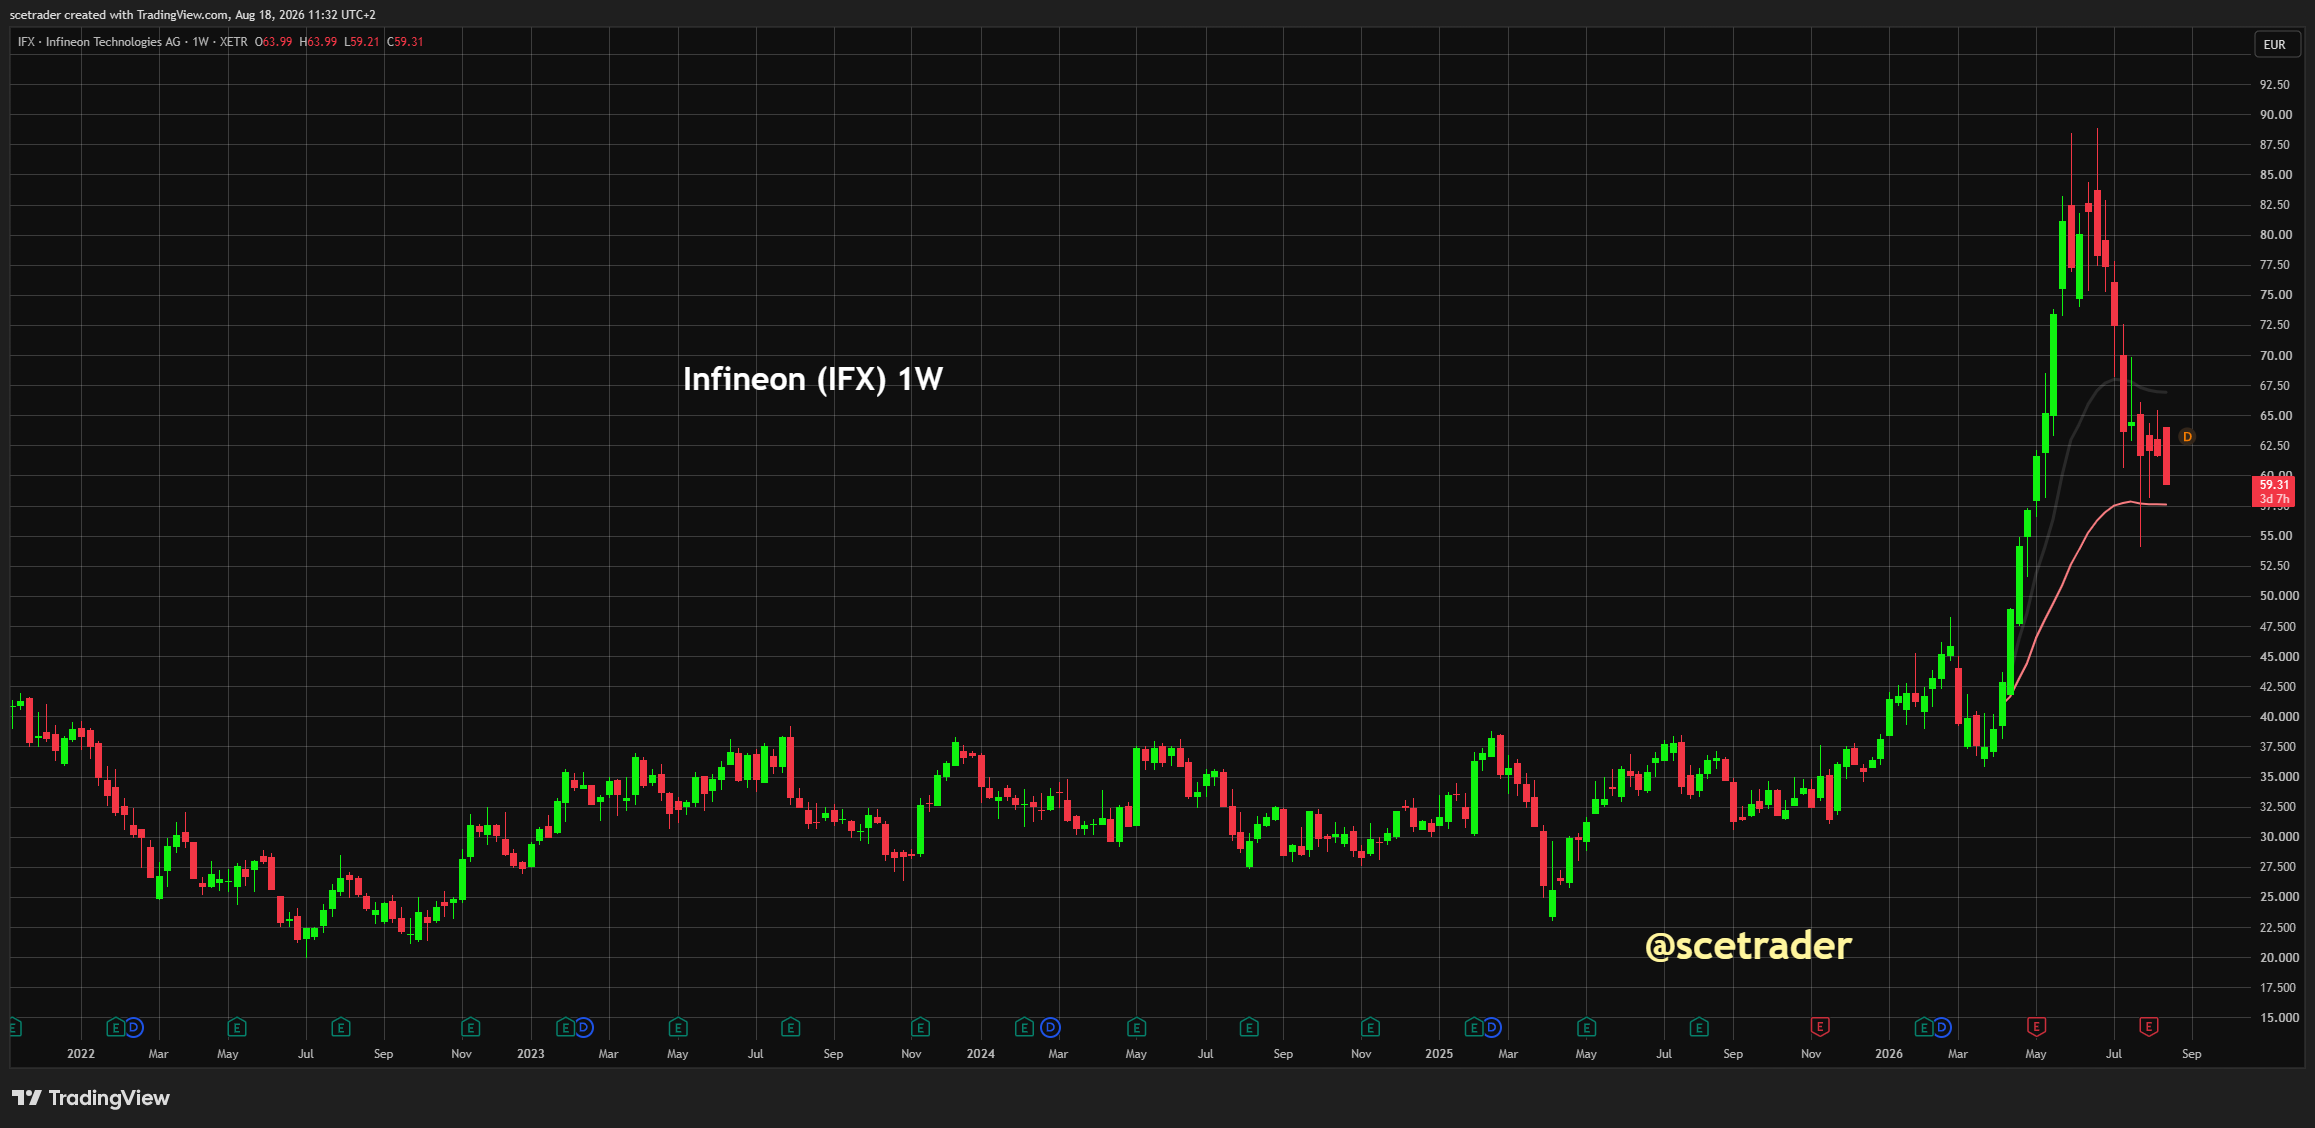This screenshot has height=1128, width=2315.
Task: Click the 'Sep' label at the time axis end
Action: pos(2192,1054)
